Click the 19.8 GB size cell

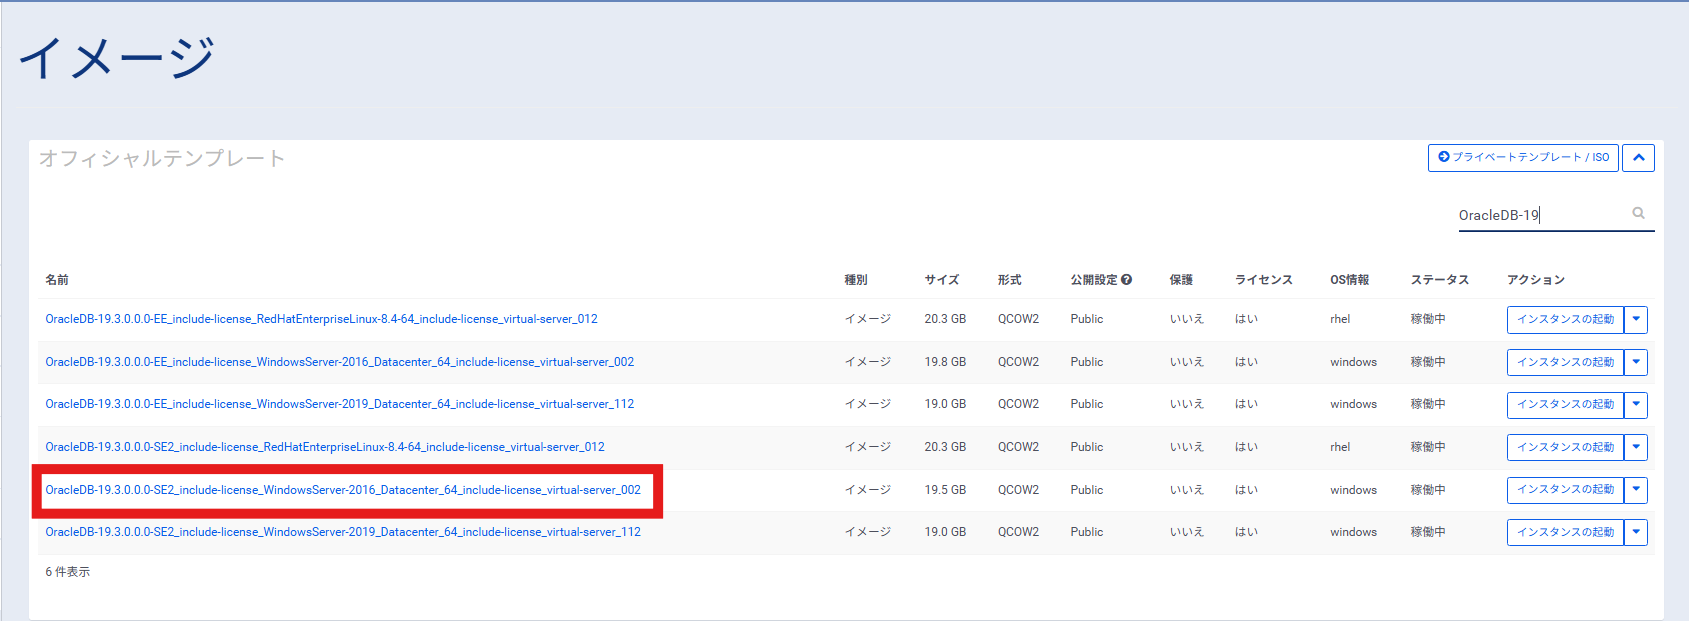coord(945,362)
